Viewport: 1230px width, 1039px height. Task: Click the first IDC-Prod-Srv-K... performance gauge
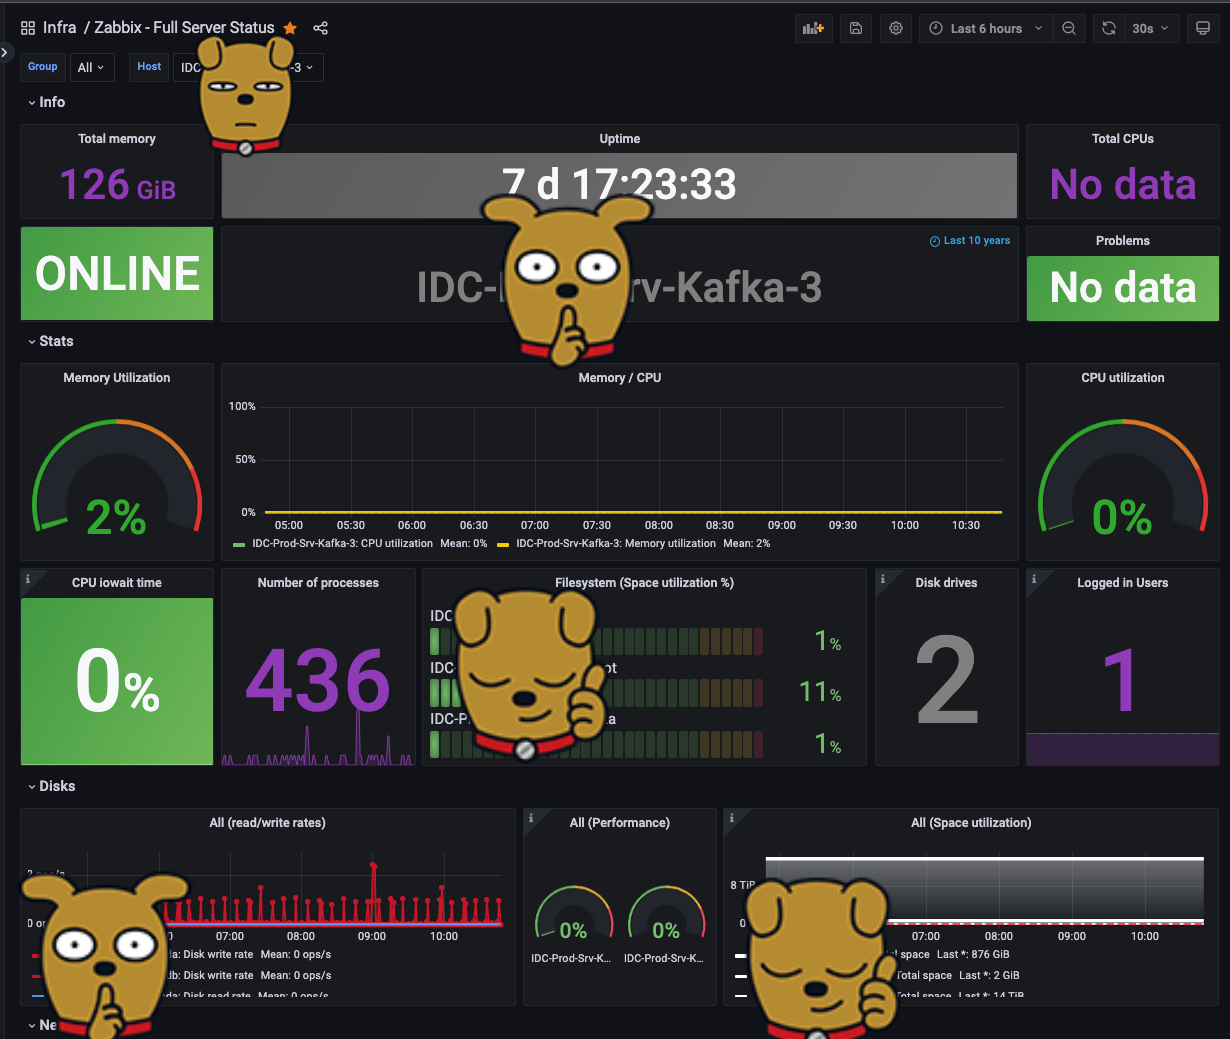point(573,914)
